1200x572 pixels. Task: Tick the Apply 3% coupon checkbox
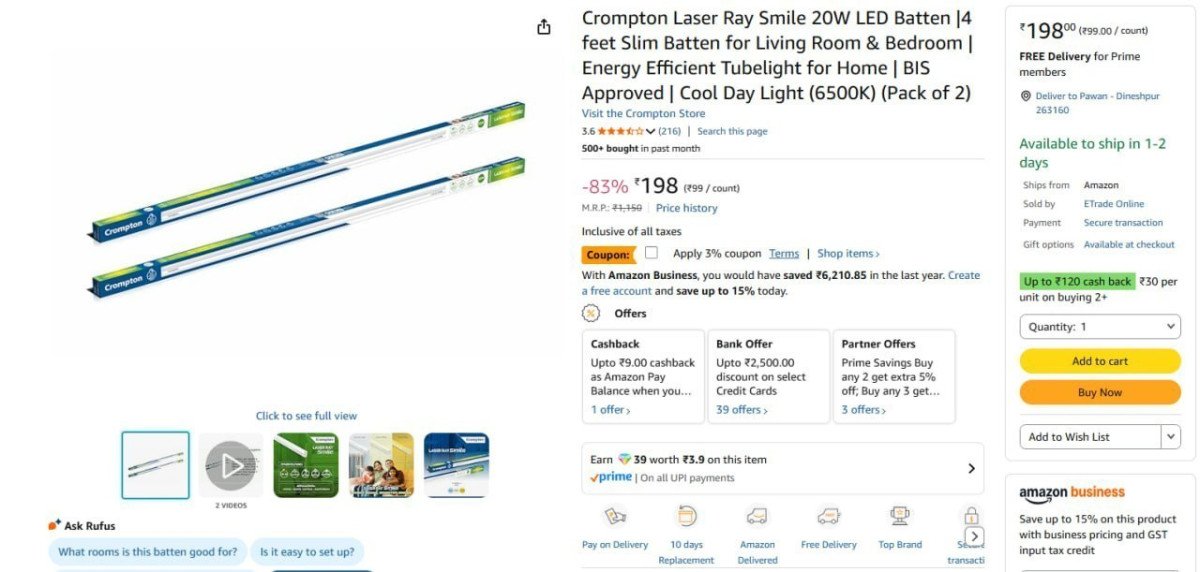651,253
